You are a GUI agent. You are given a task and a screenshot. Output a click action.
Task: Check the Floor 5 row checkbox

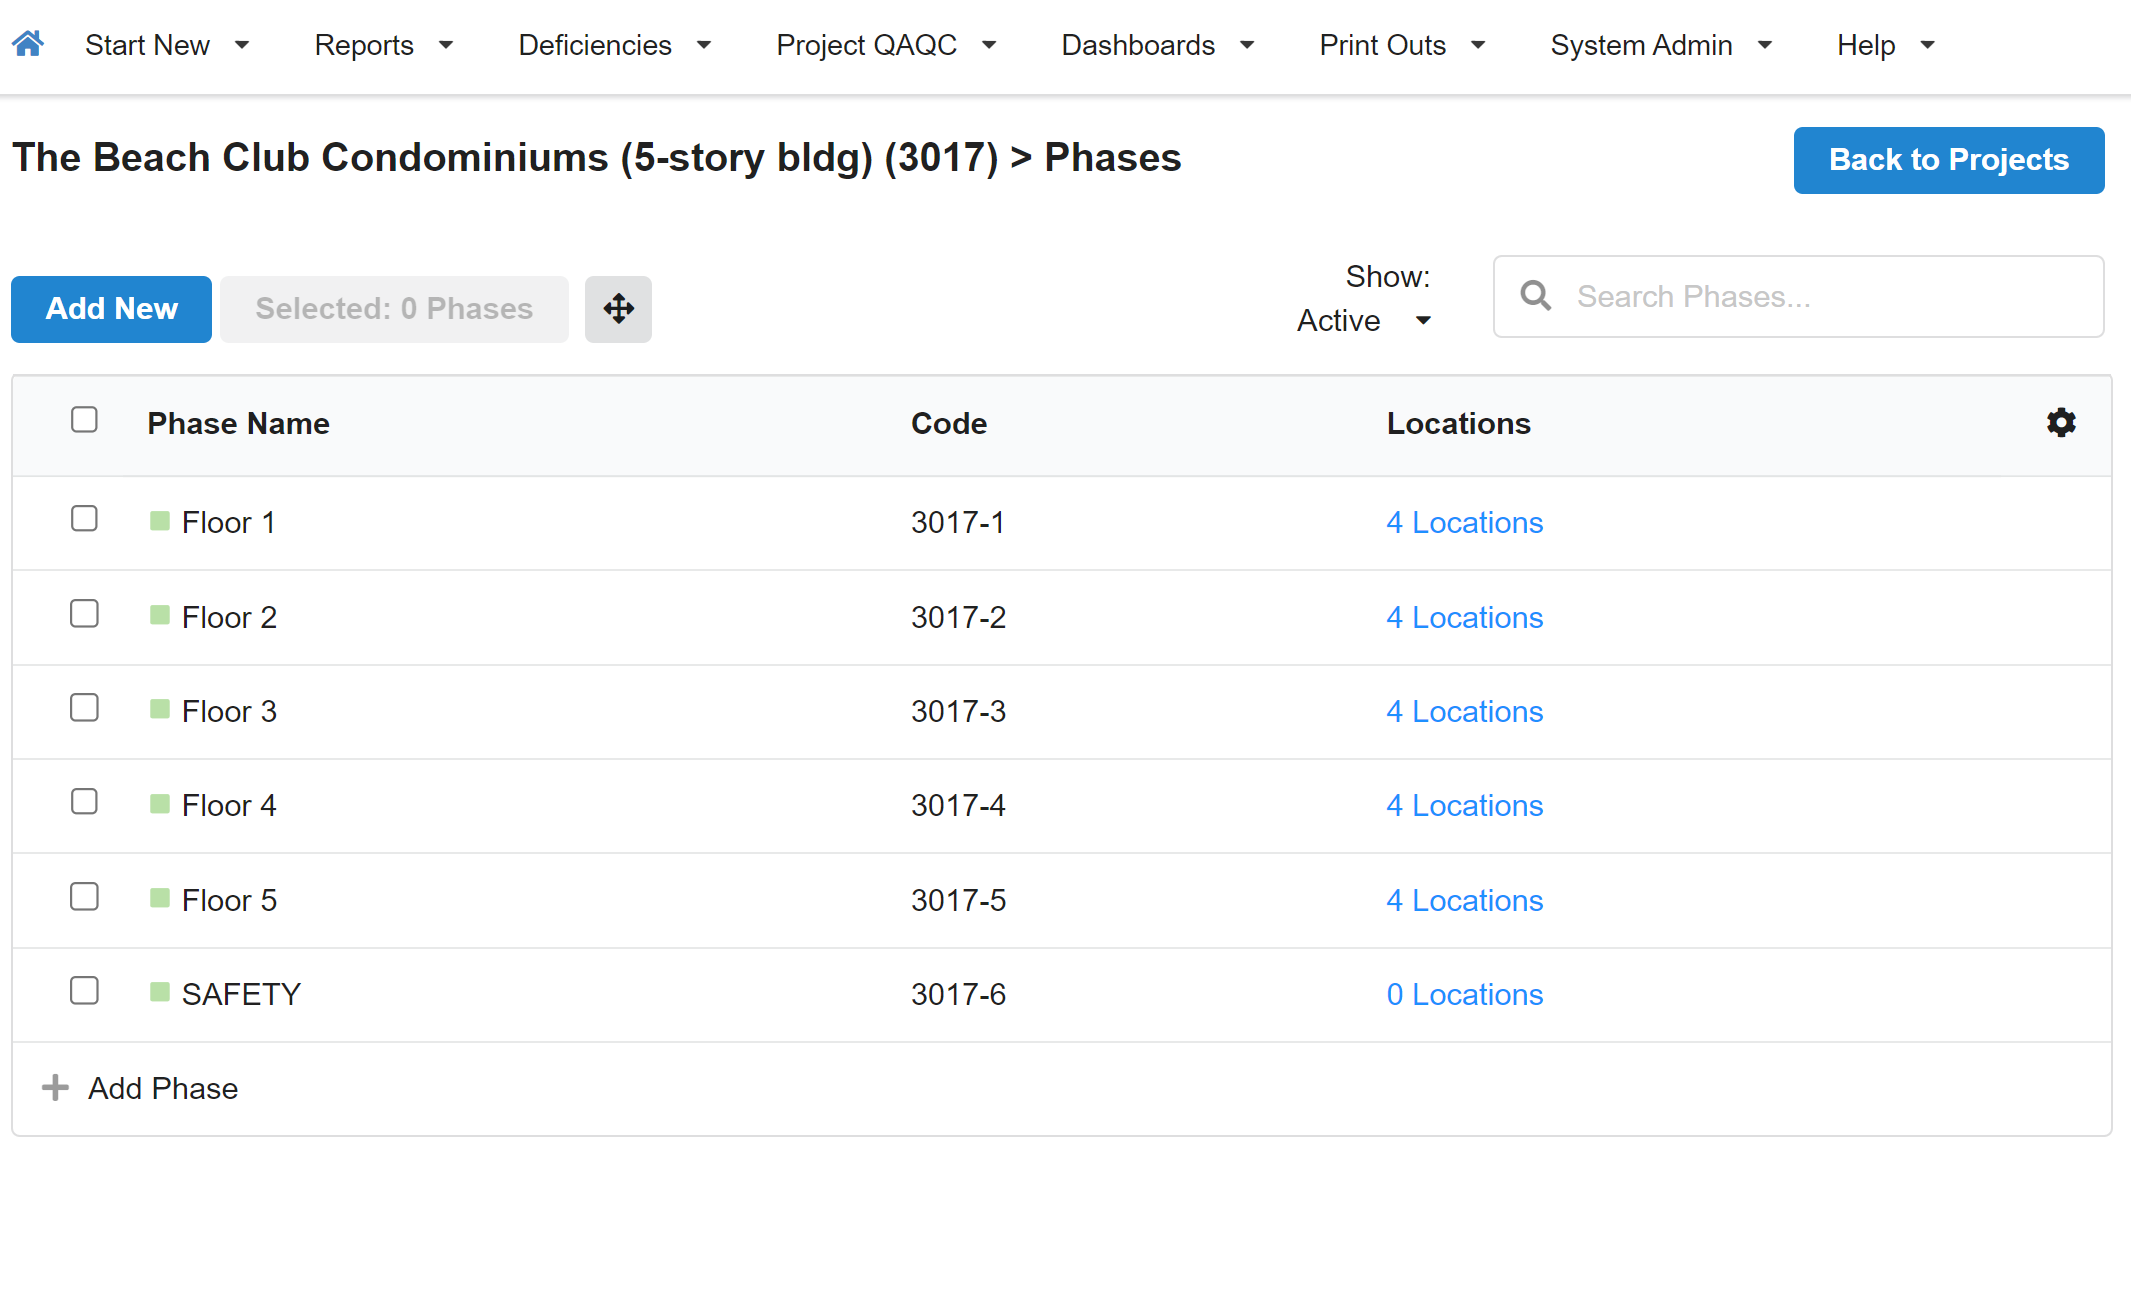coord(84,896)
